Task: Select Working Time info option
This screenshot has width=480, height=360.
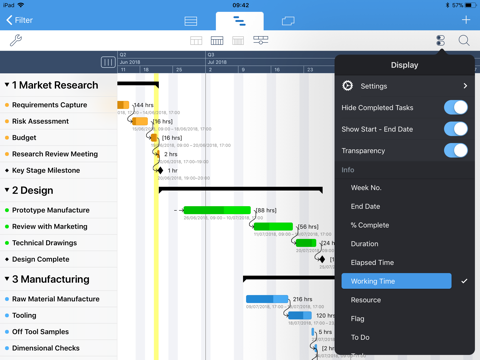Action: click(396, 281)
